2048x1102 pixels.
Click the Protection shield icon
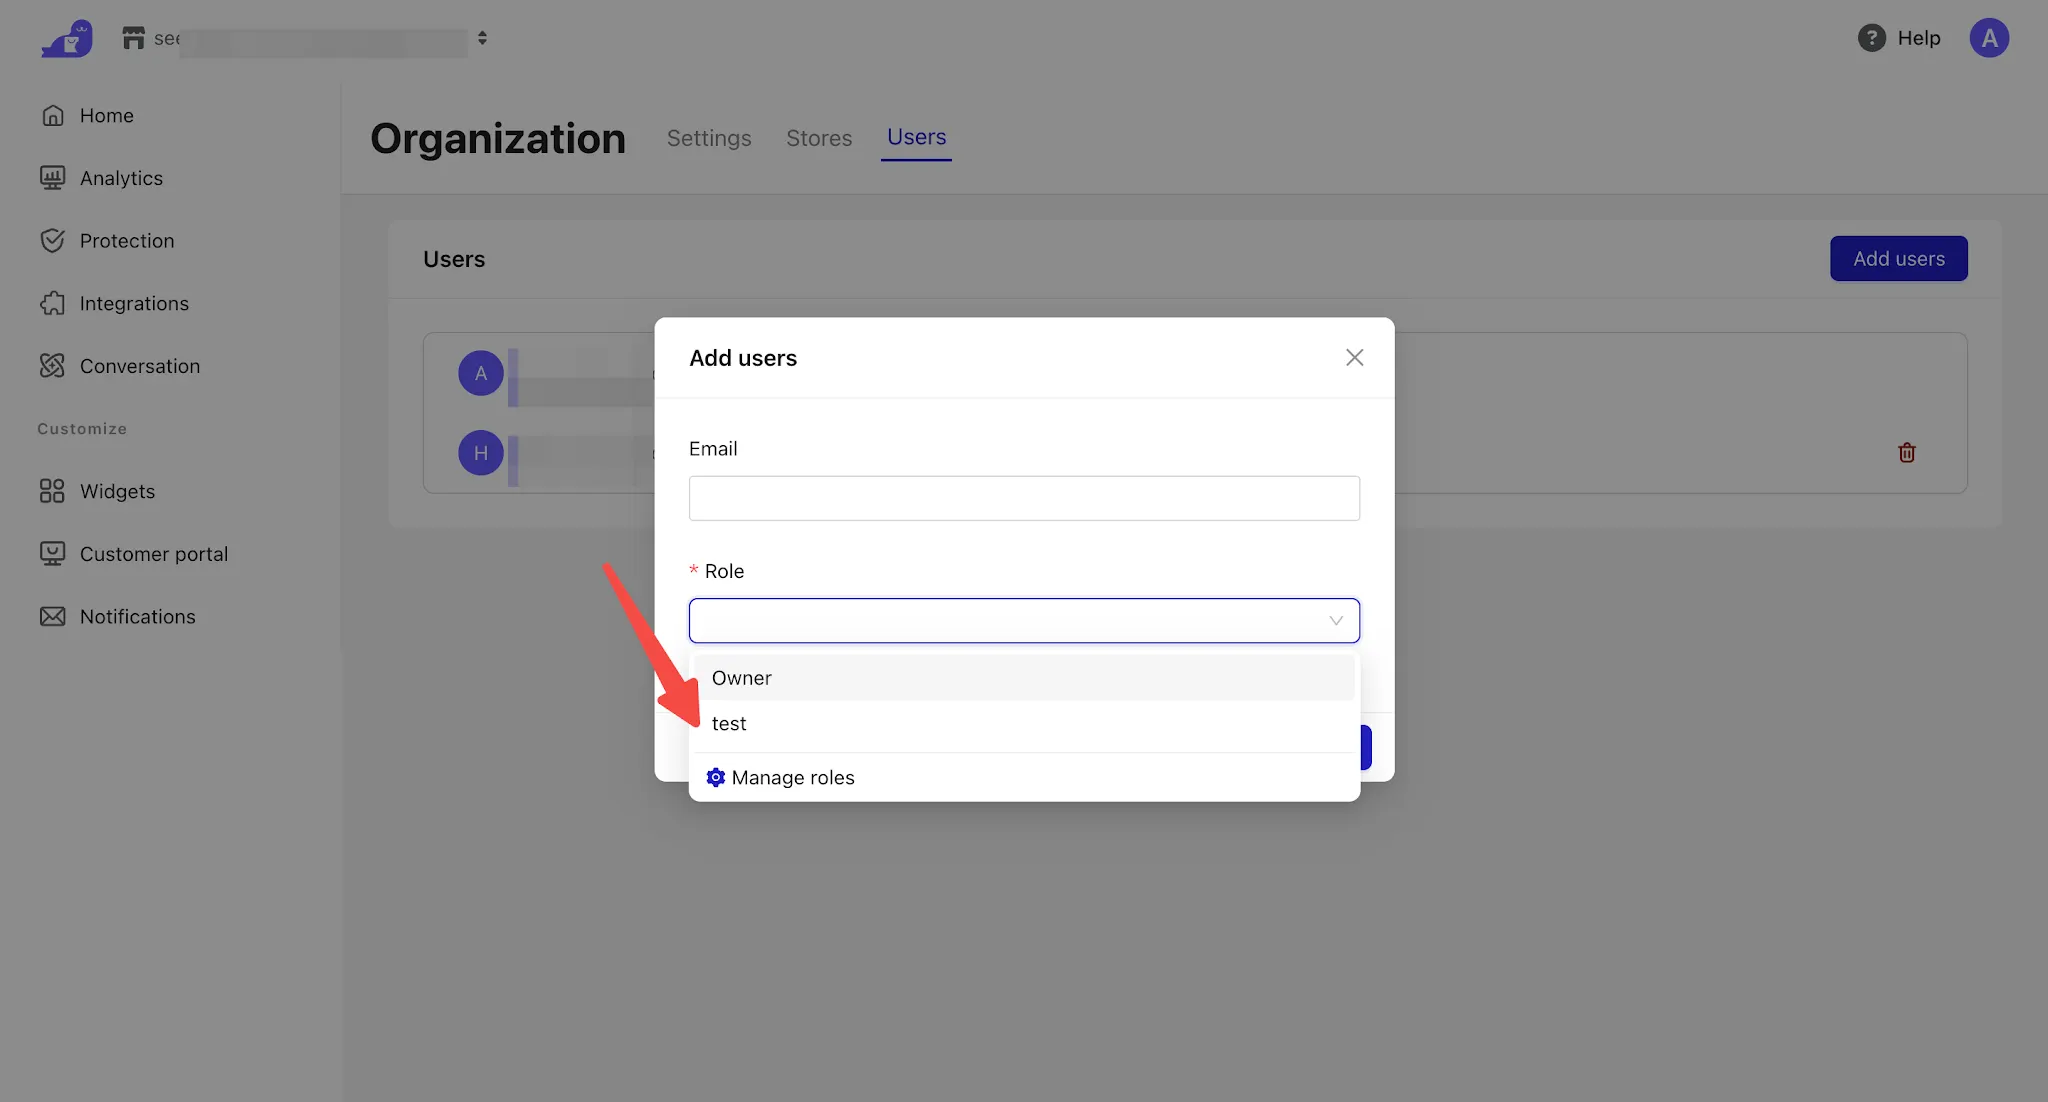click(x=53, y=241)
